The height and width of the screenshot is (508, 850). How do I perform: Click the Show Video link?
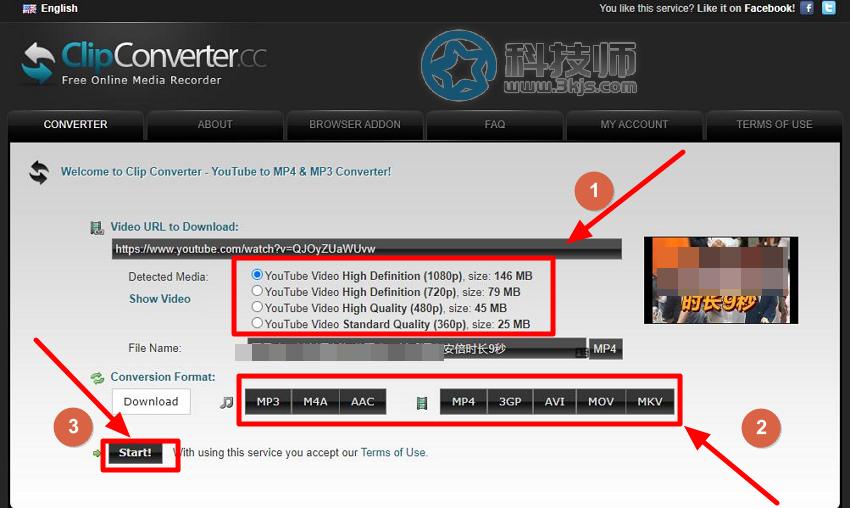pos(160,299)
